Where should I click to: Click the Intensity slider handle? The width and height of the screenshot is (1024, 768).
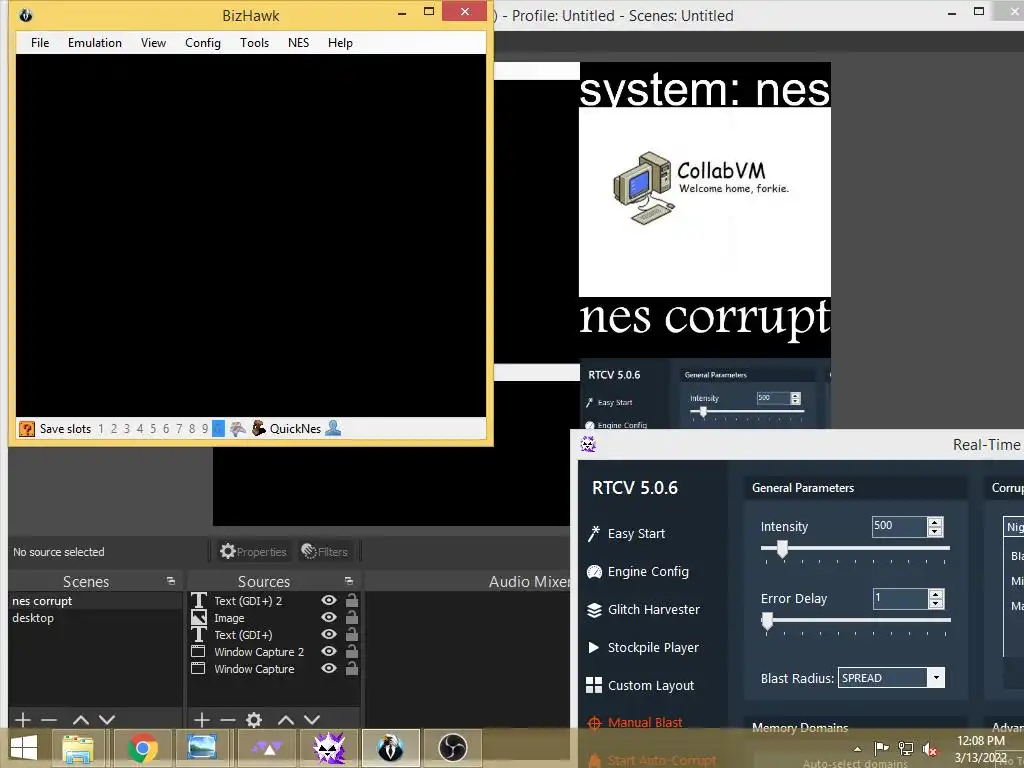point(782,549)
